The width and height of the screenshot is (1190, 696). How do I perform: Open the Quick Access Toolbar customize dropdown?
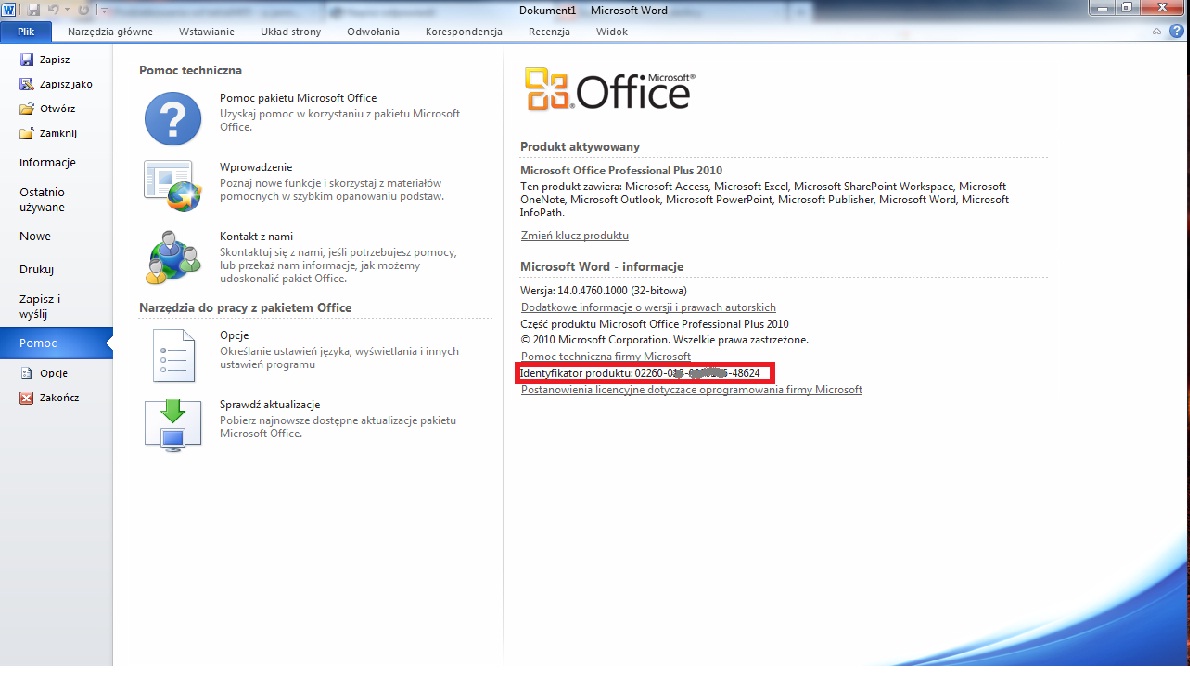click(x=104, y=11)
